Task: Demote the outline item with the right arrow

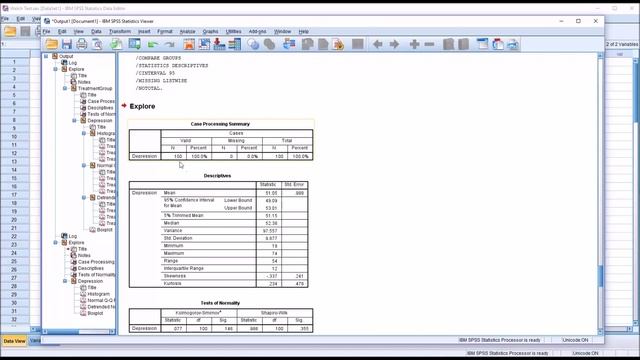Action: (x=394, y=44)
